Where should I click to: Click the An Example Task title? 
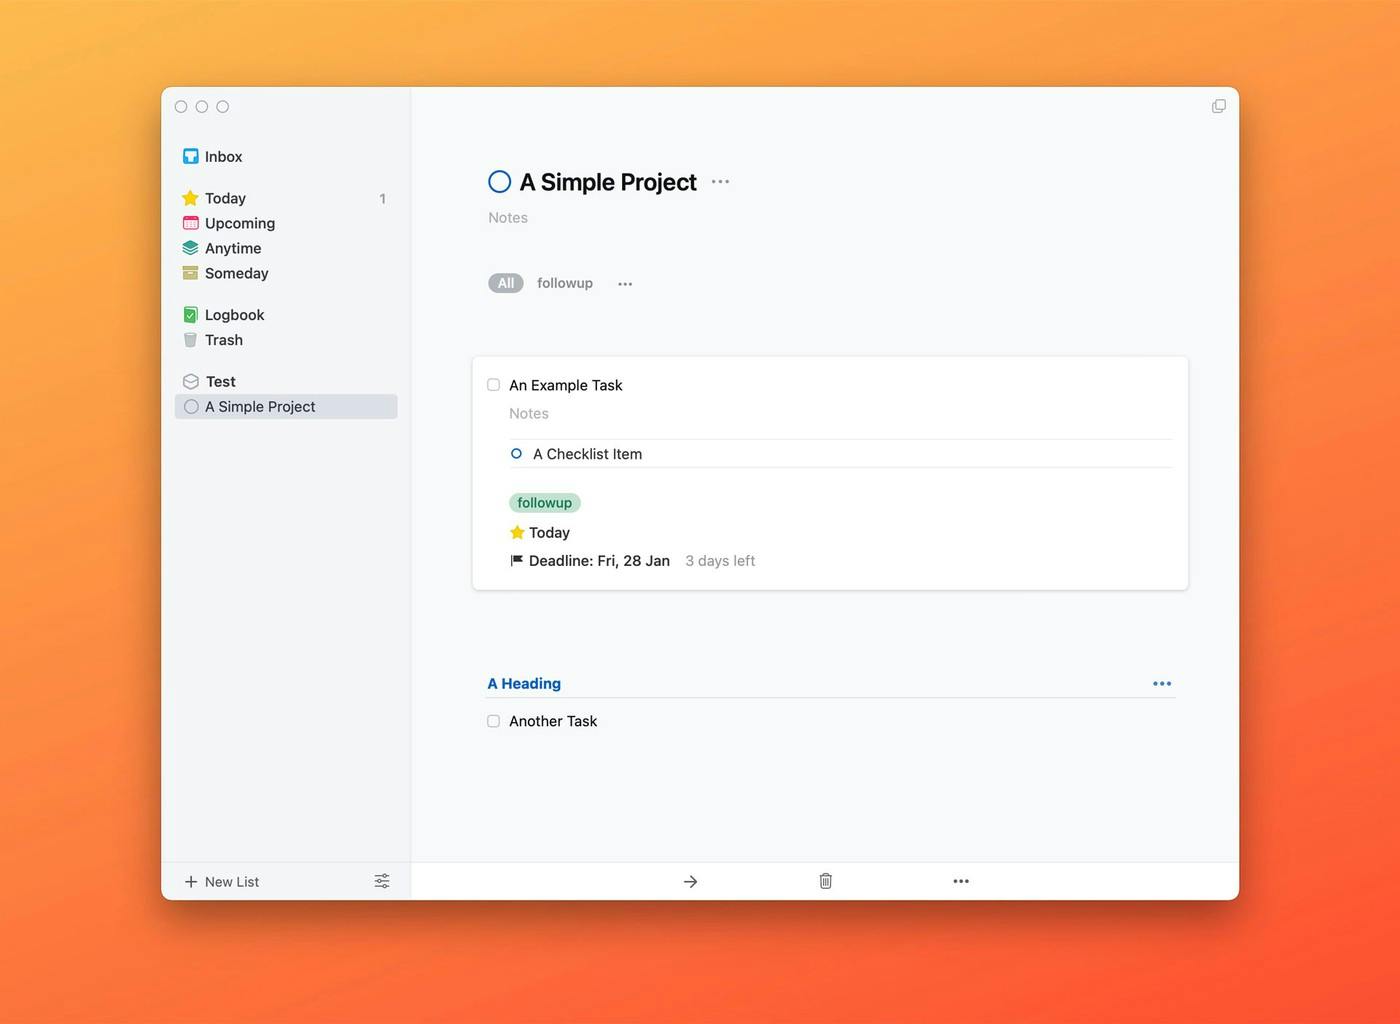click(x=566, y=385)
